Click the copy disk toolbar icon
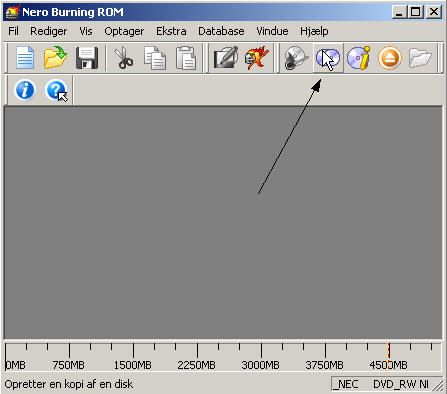Viewport: 447px width, 394px height. (x=328, y=58)
